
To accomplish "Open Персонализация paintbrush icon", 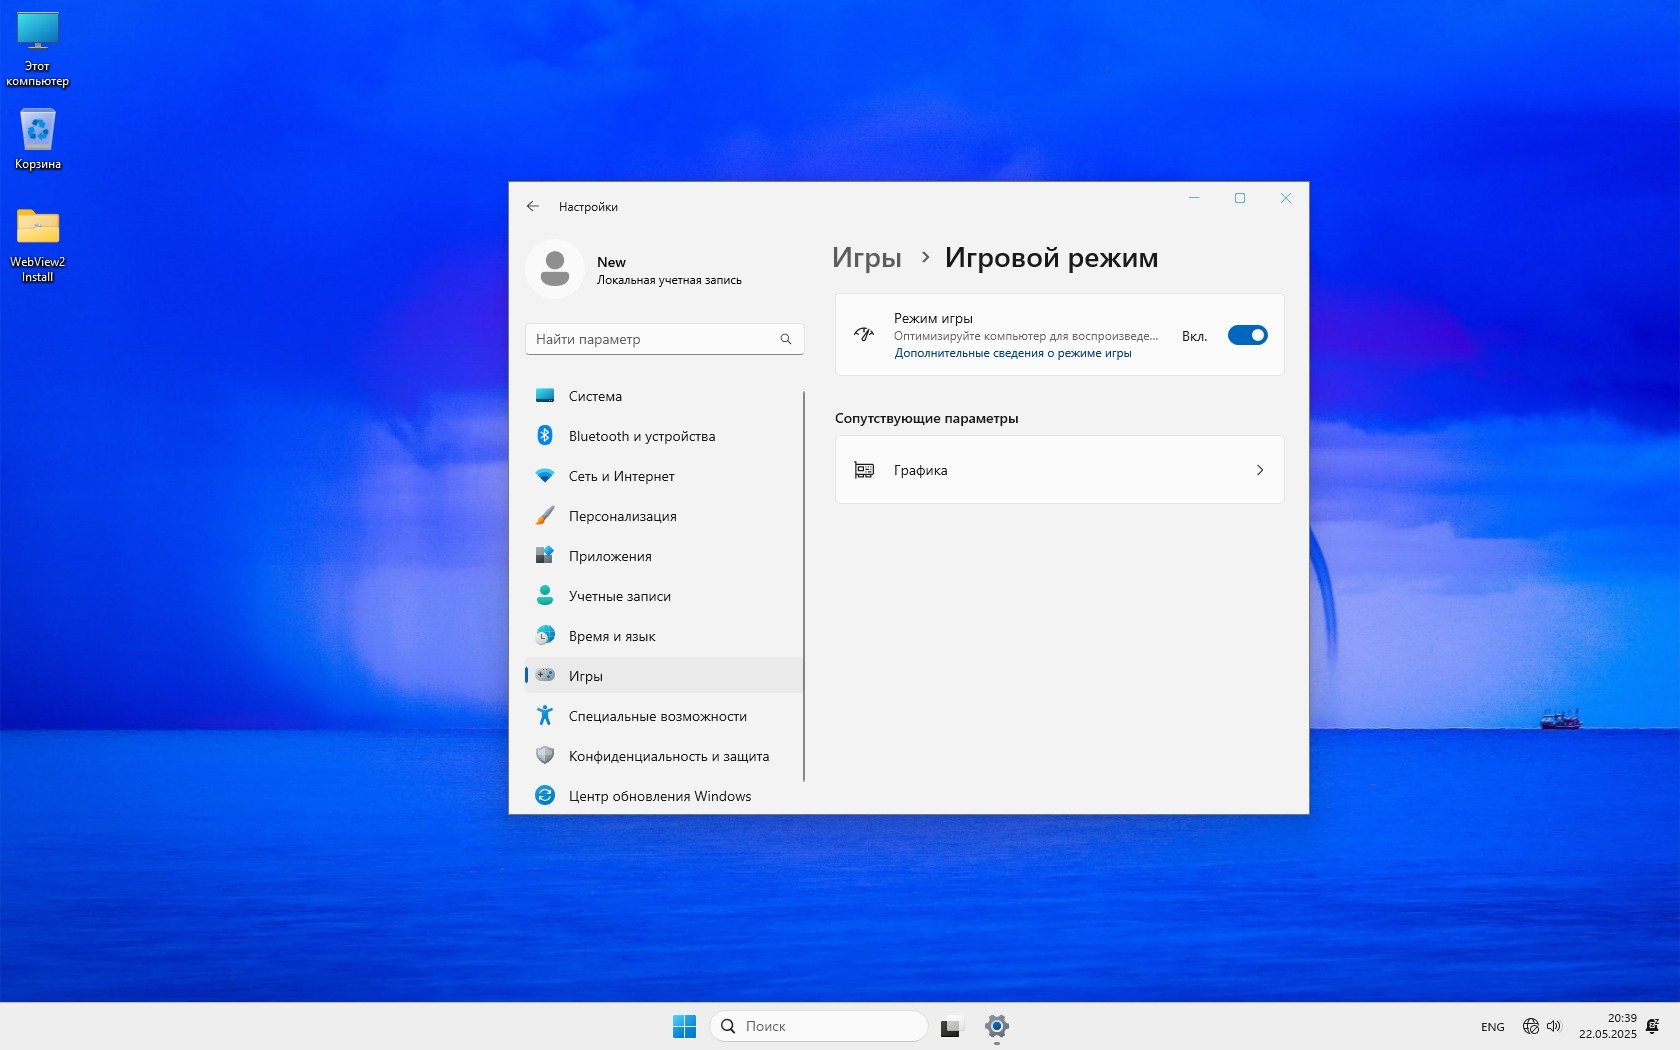I will 545,516.
